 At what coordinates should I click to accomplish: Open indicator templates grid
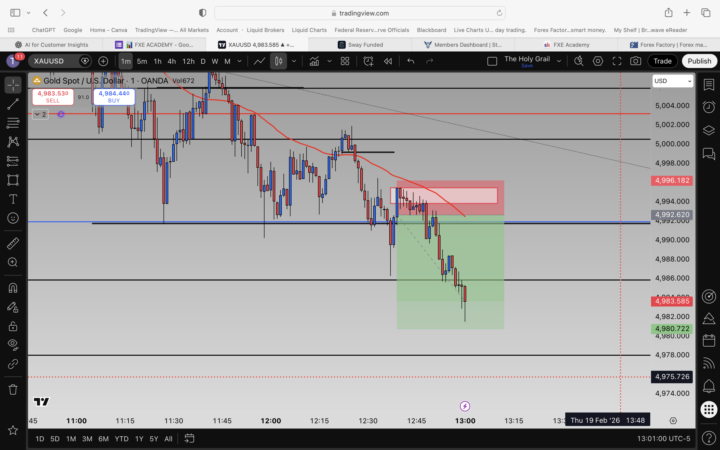[x=345, y=61]
